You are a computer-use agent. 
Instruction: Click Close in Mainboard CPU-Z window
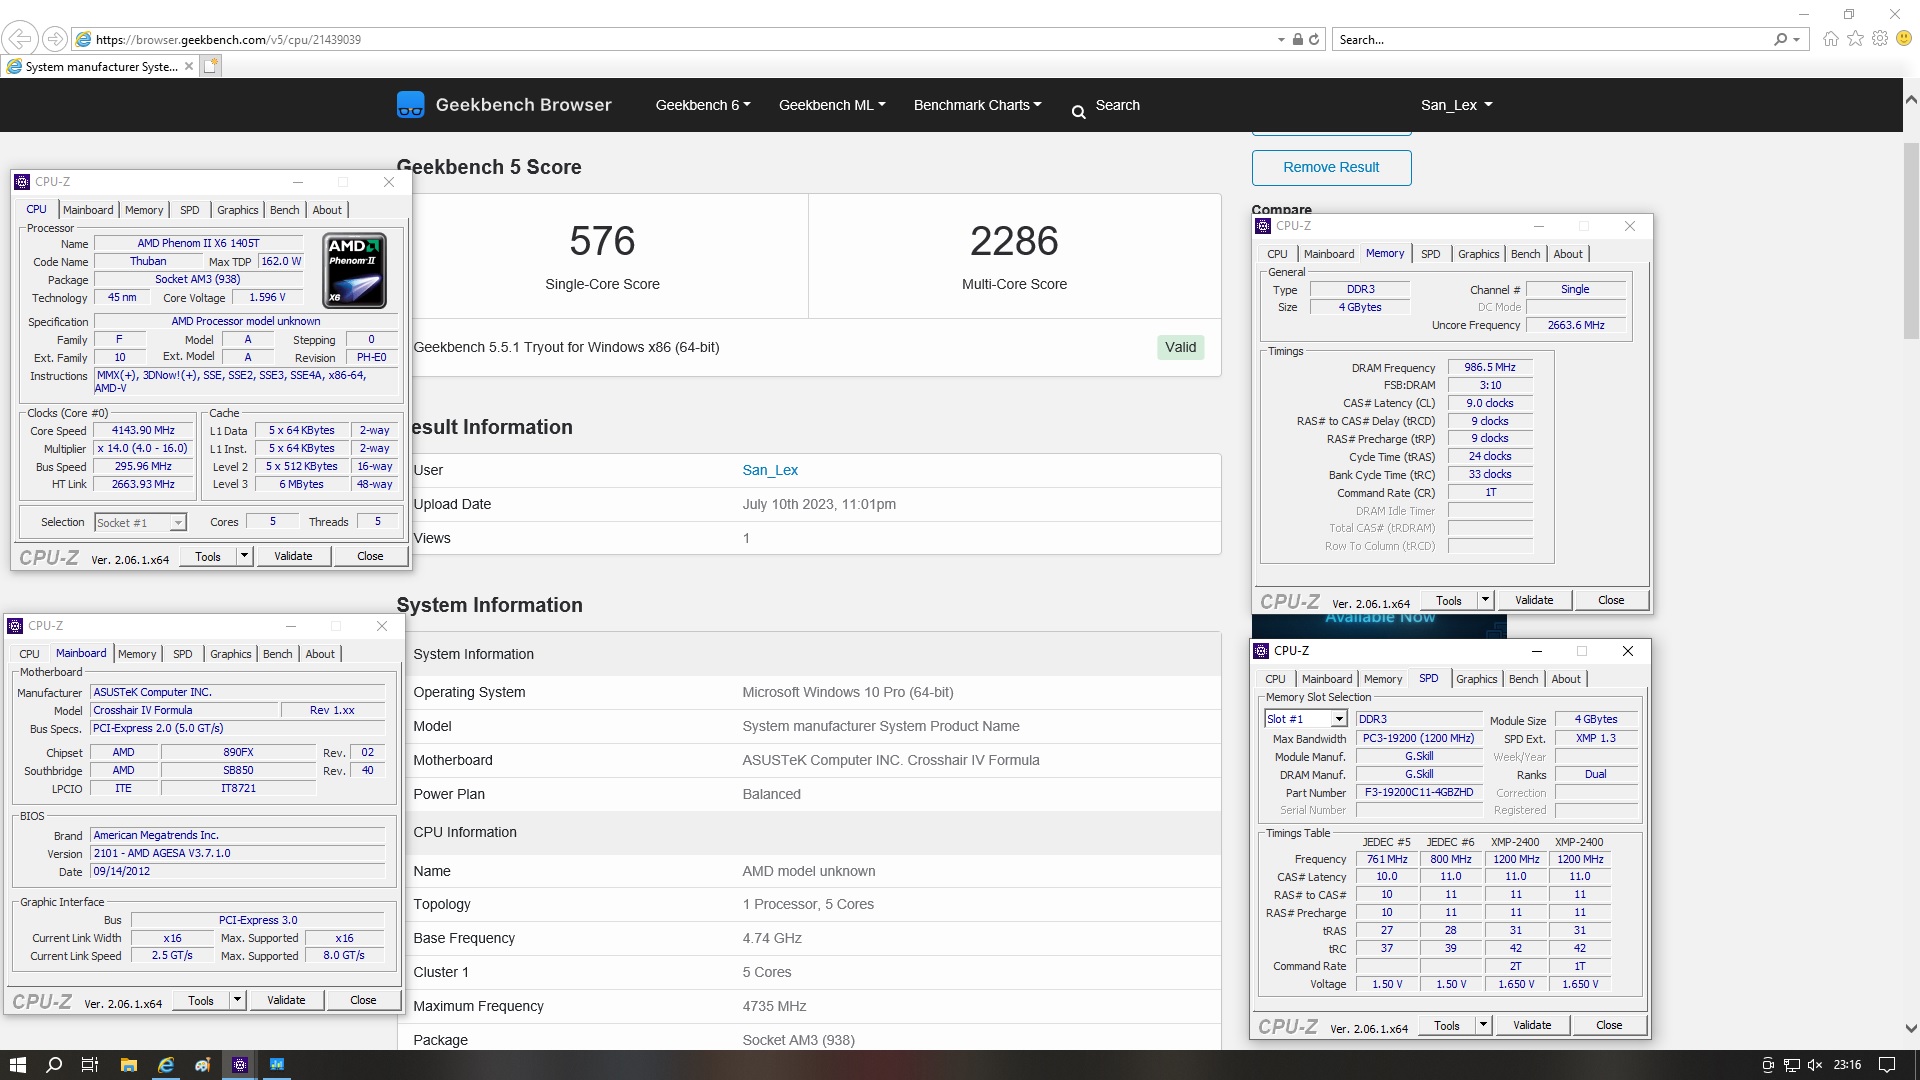click(x=363, y=1000)
